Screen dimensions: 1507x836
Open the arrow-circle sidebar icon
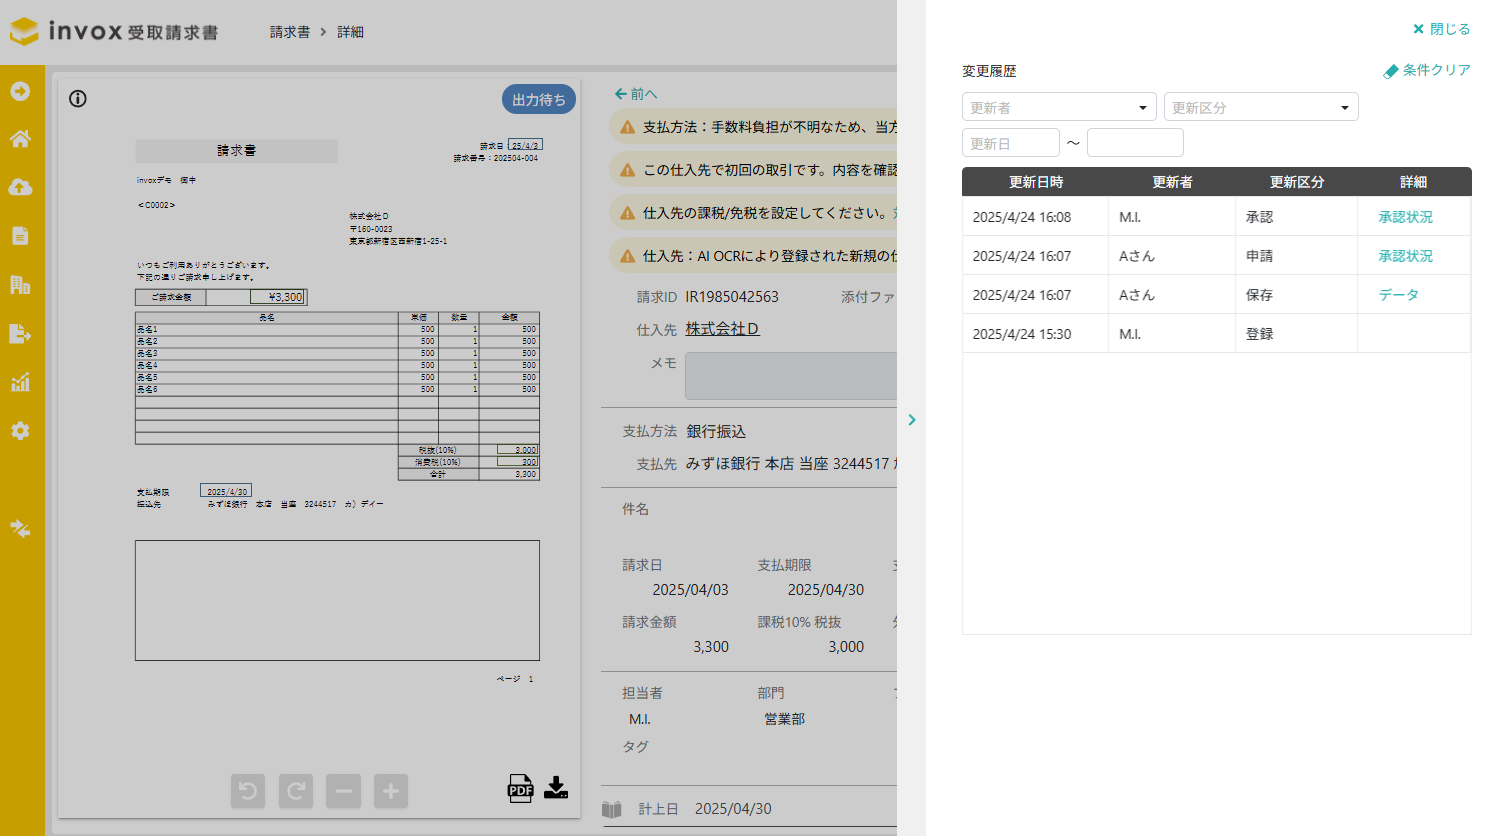pos(20,91)
